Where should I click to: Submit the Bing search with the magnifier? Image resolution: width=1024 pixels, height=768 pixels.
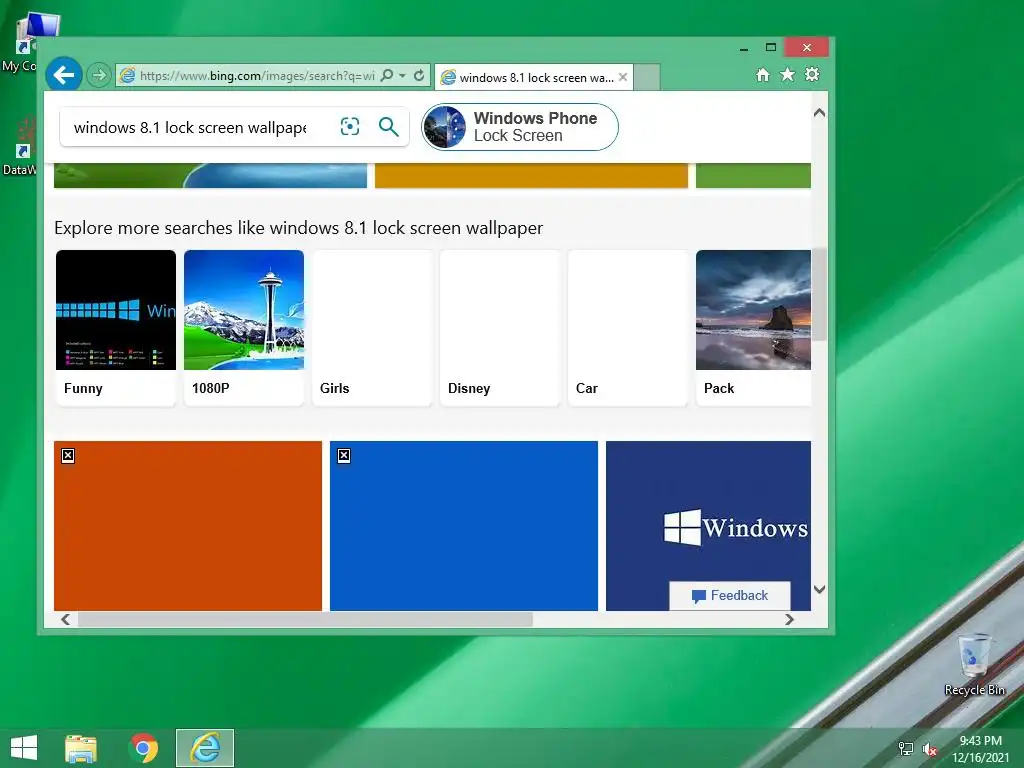[x=389, y=127]
